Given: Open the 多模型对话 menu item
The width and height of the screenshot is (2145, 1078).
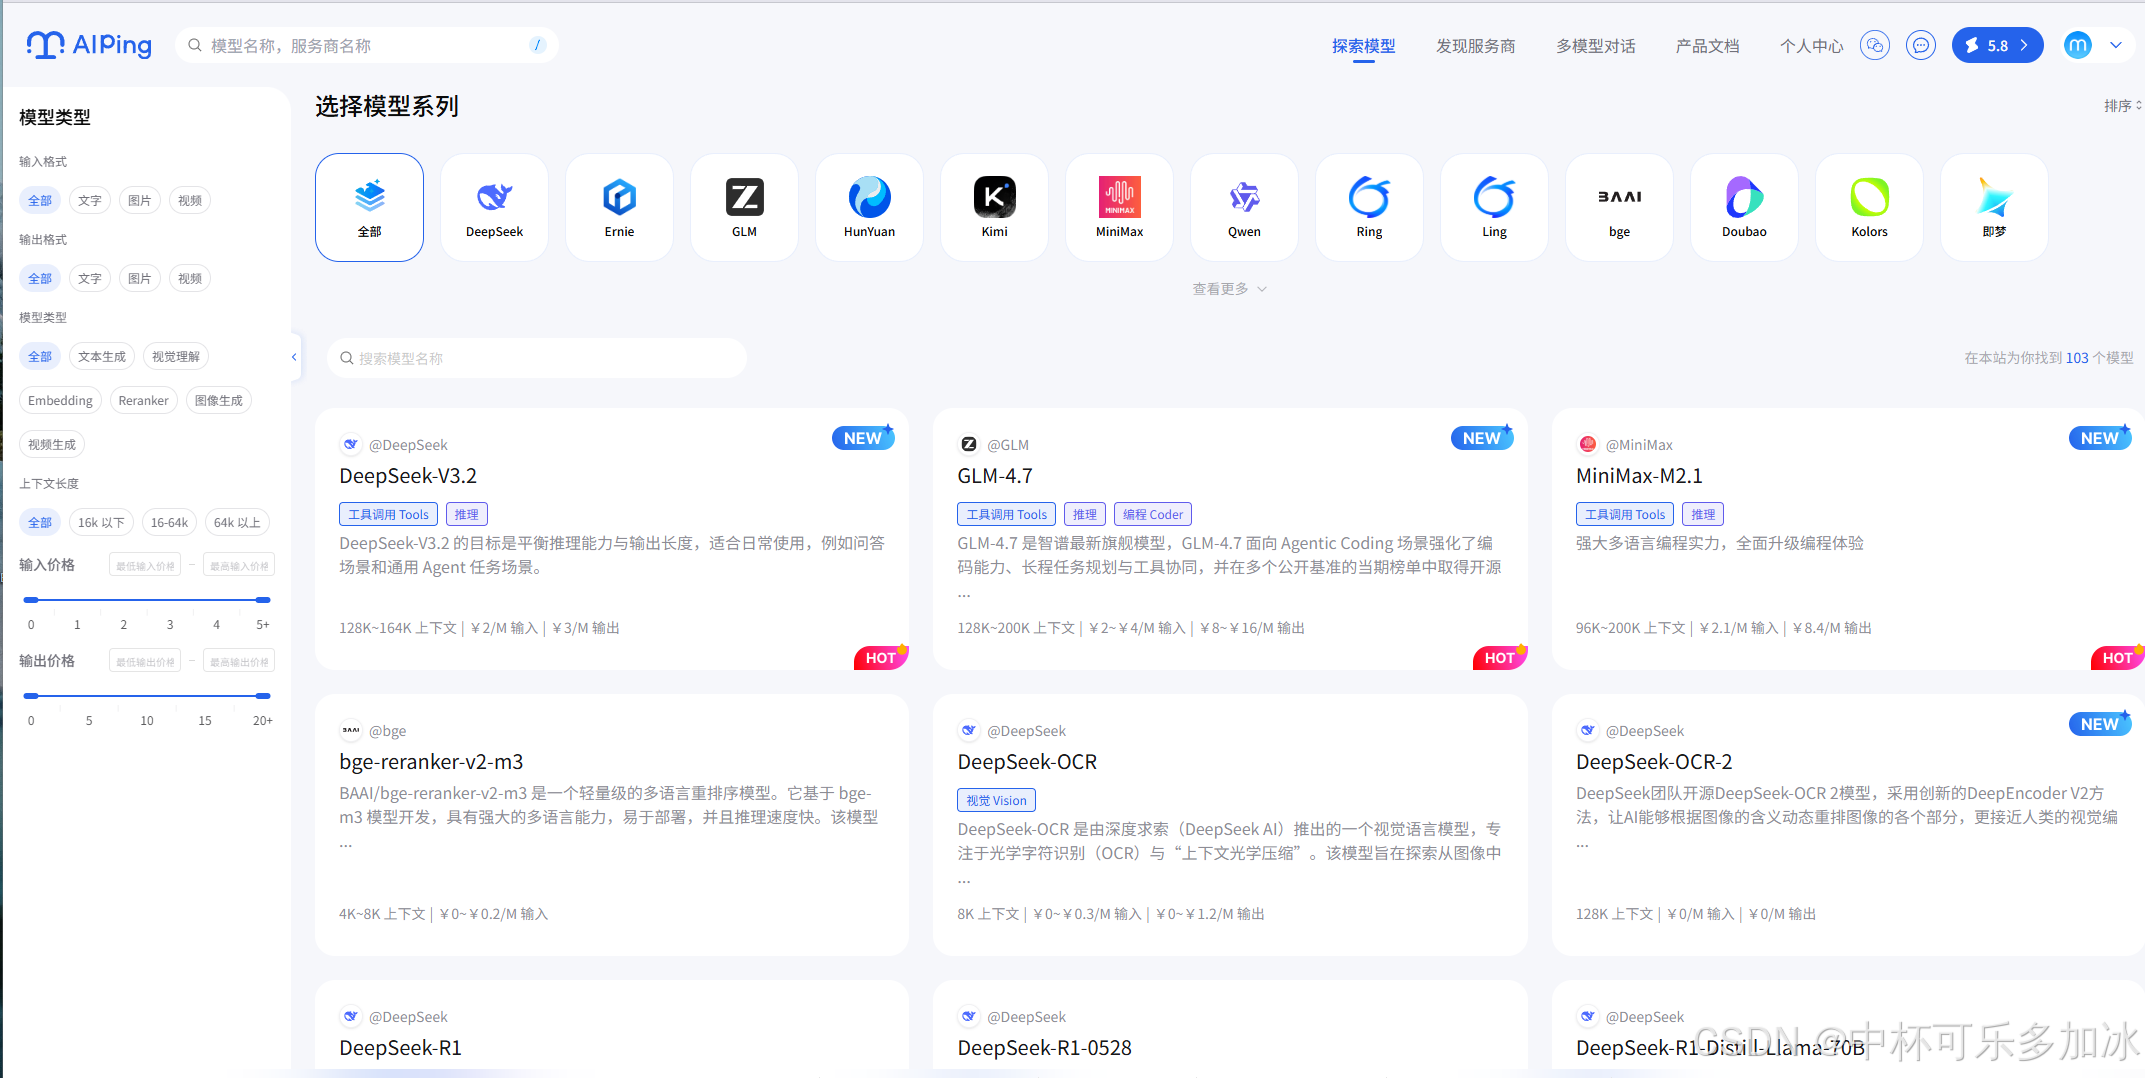Looking at the screenshot, I should 1595,45.
